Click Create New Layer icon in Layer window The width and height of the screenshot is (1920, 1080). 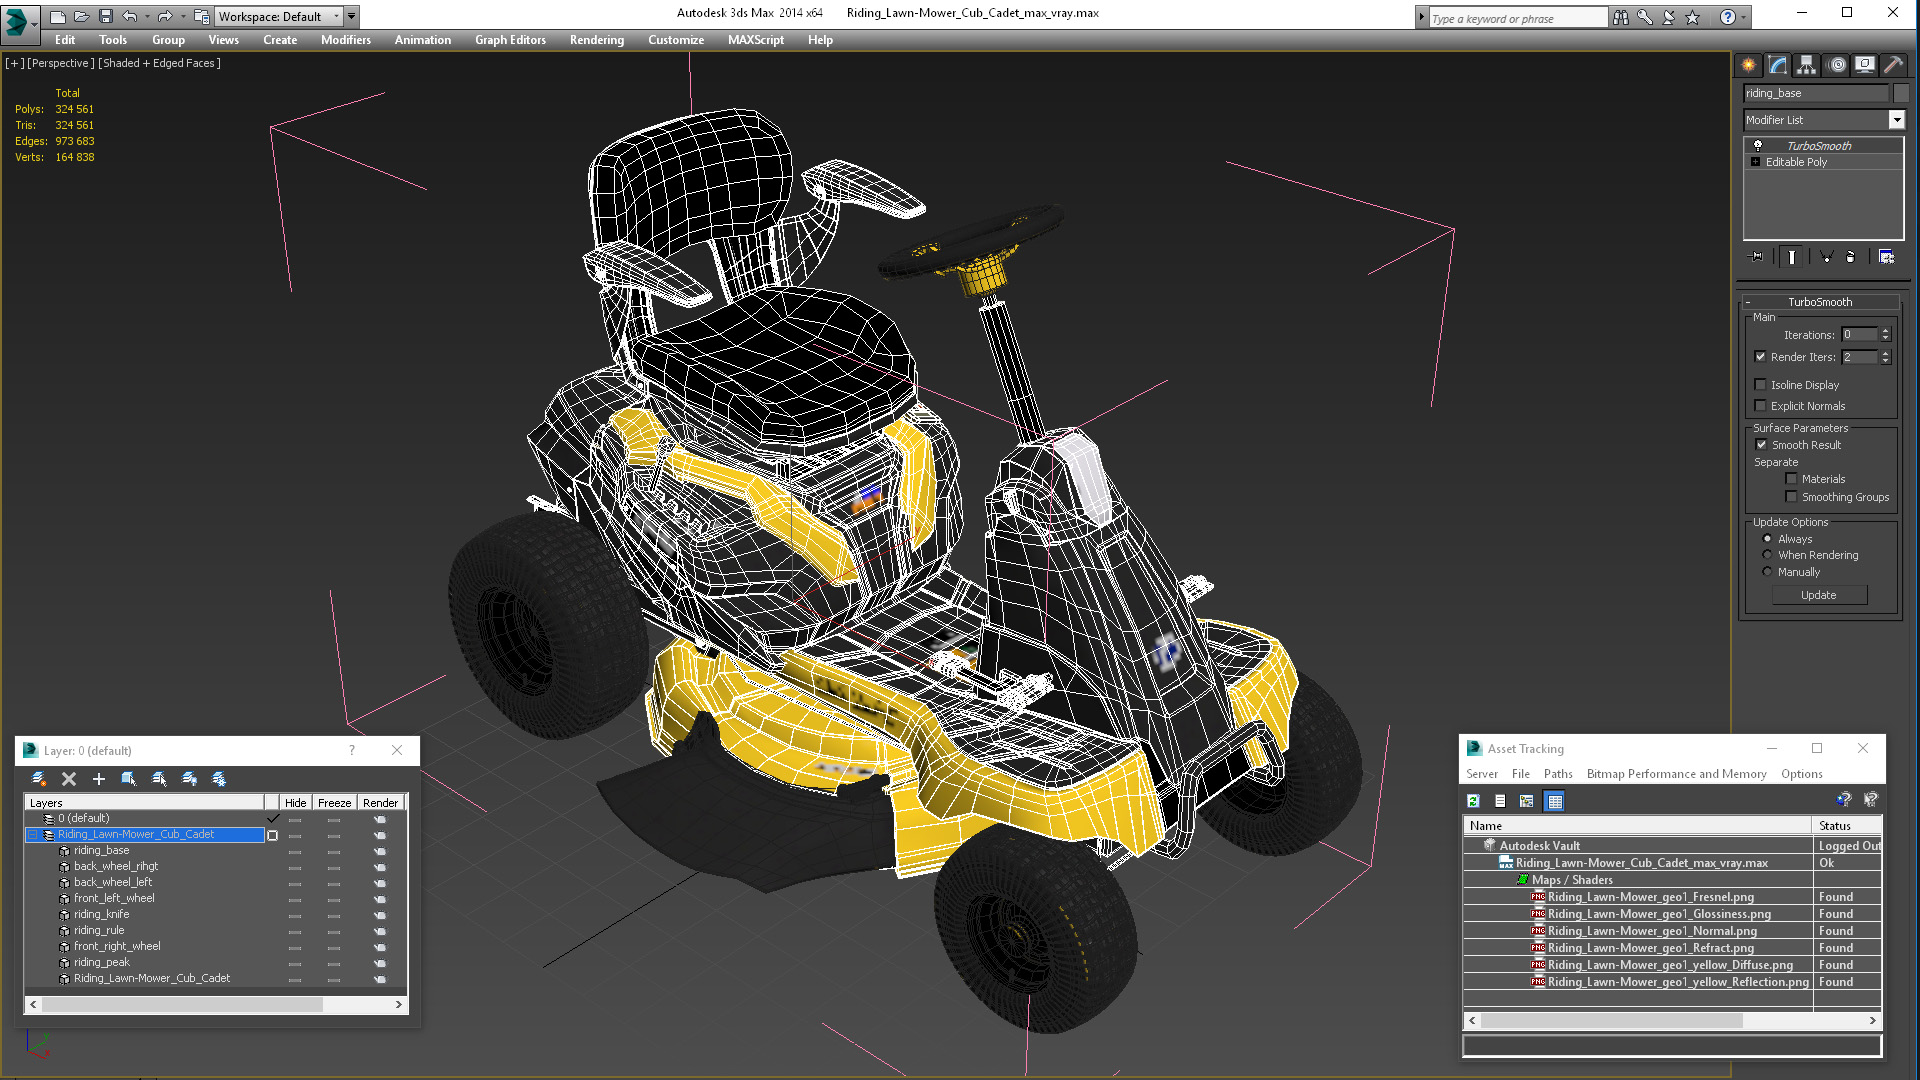39,779
